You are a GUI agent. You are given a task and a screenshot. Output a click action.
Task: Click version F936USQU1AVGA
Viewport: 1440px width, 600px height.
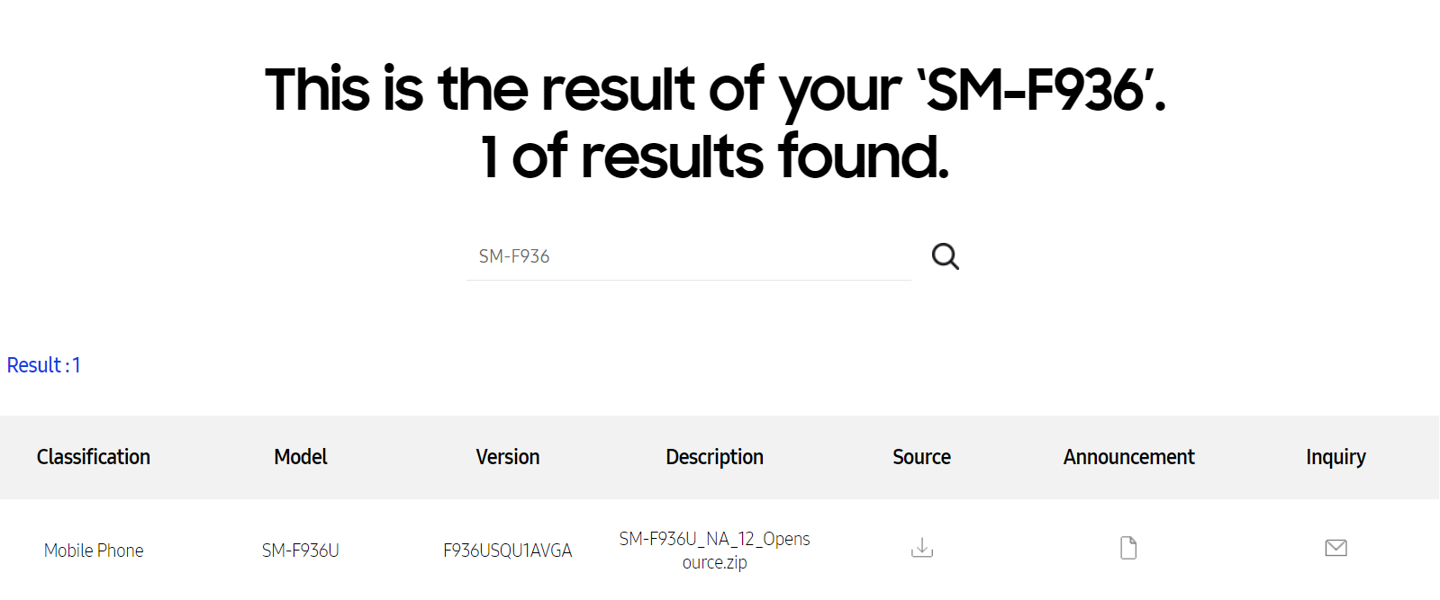click(x=508, y=551)
